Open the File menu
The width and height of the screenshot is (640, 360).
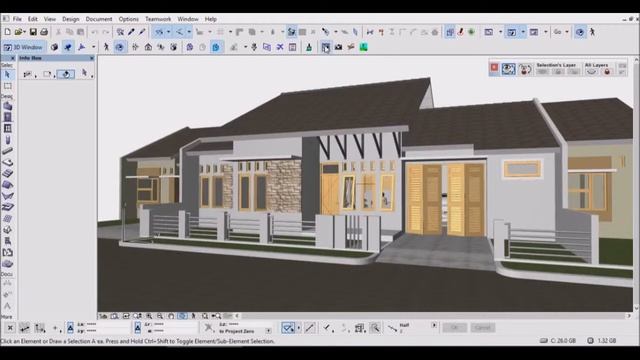[x=17, y=19]
